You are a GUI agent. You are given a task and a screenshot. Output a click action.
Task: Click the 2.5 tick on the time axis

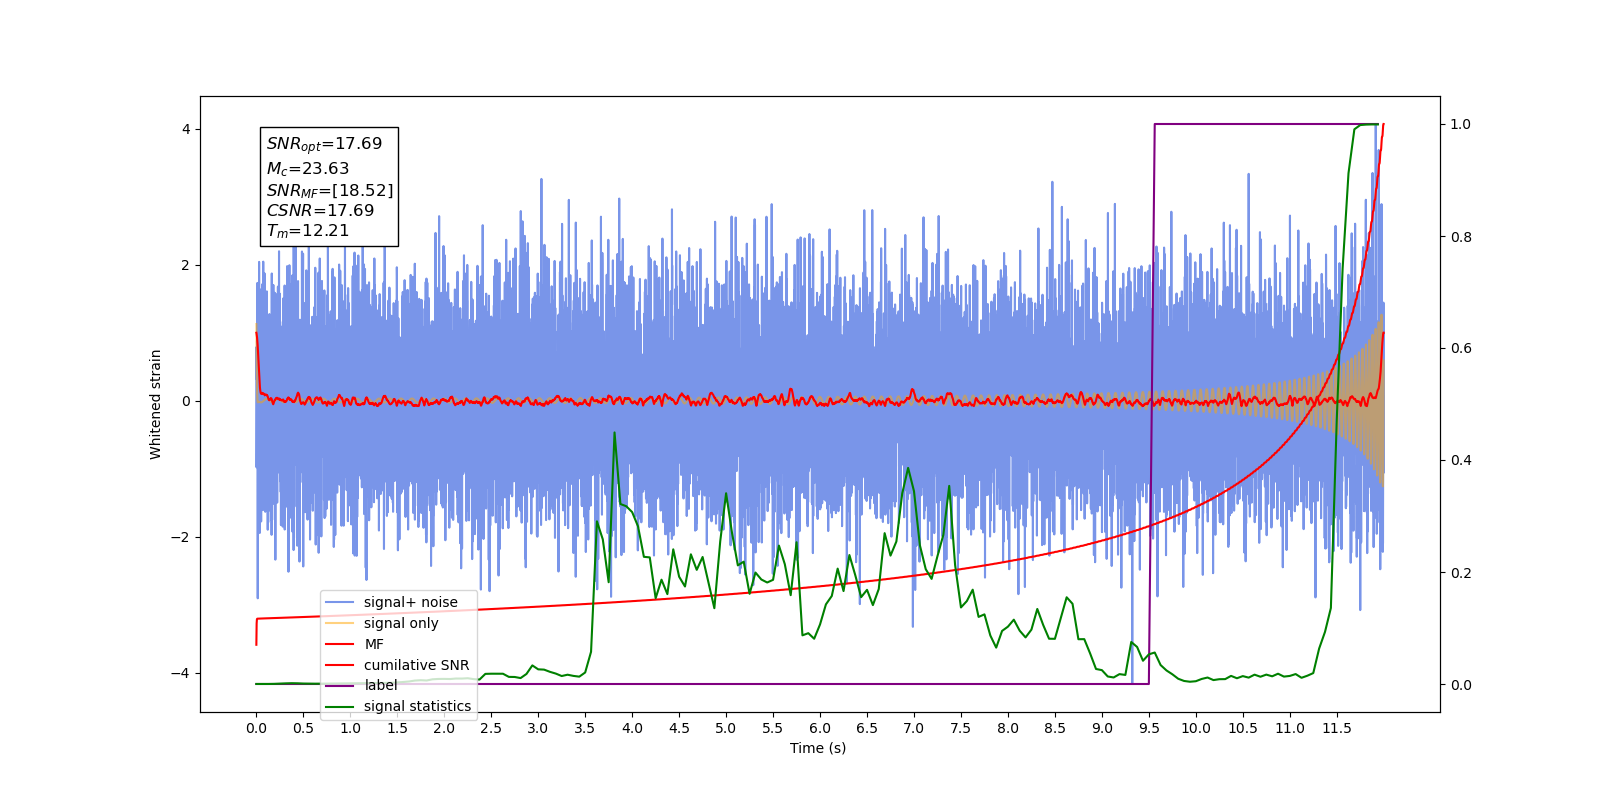pyautogui.click(x=491, y=728)
